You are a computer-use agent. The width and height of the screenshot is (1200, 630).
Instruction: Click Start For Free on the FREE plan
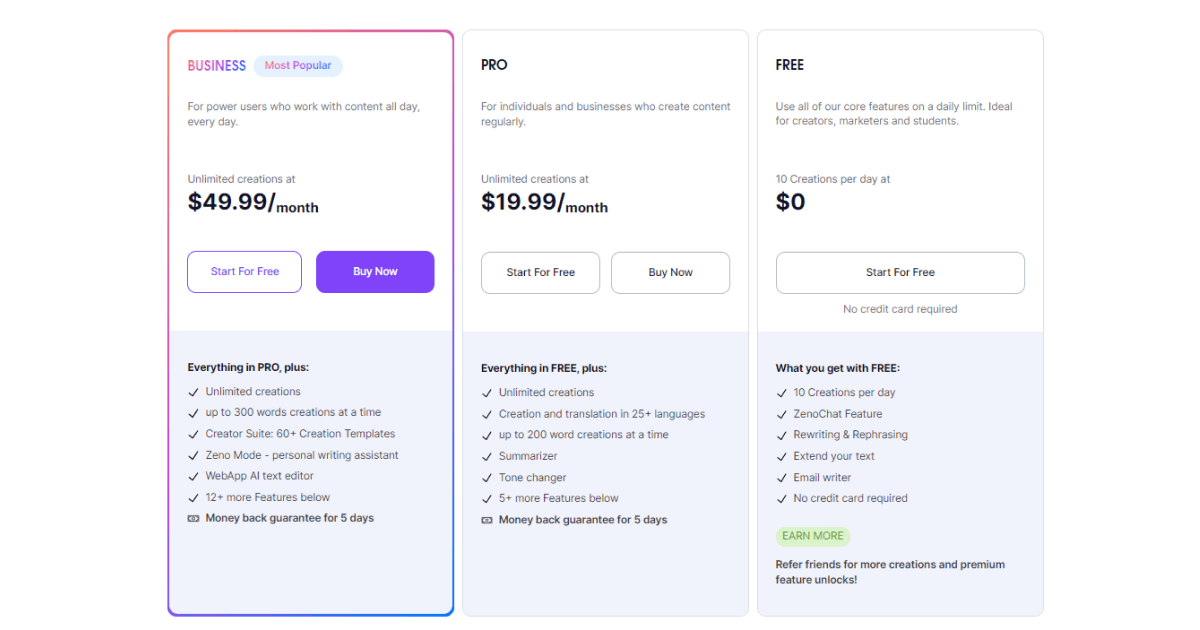pos(900,272)
